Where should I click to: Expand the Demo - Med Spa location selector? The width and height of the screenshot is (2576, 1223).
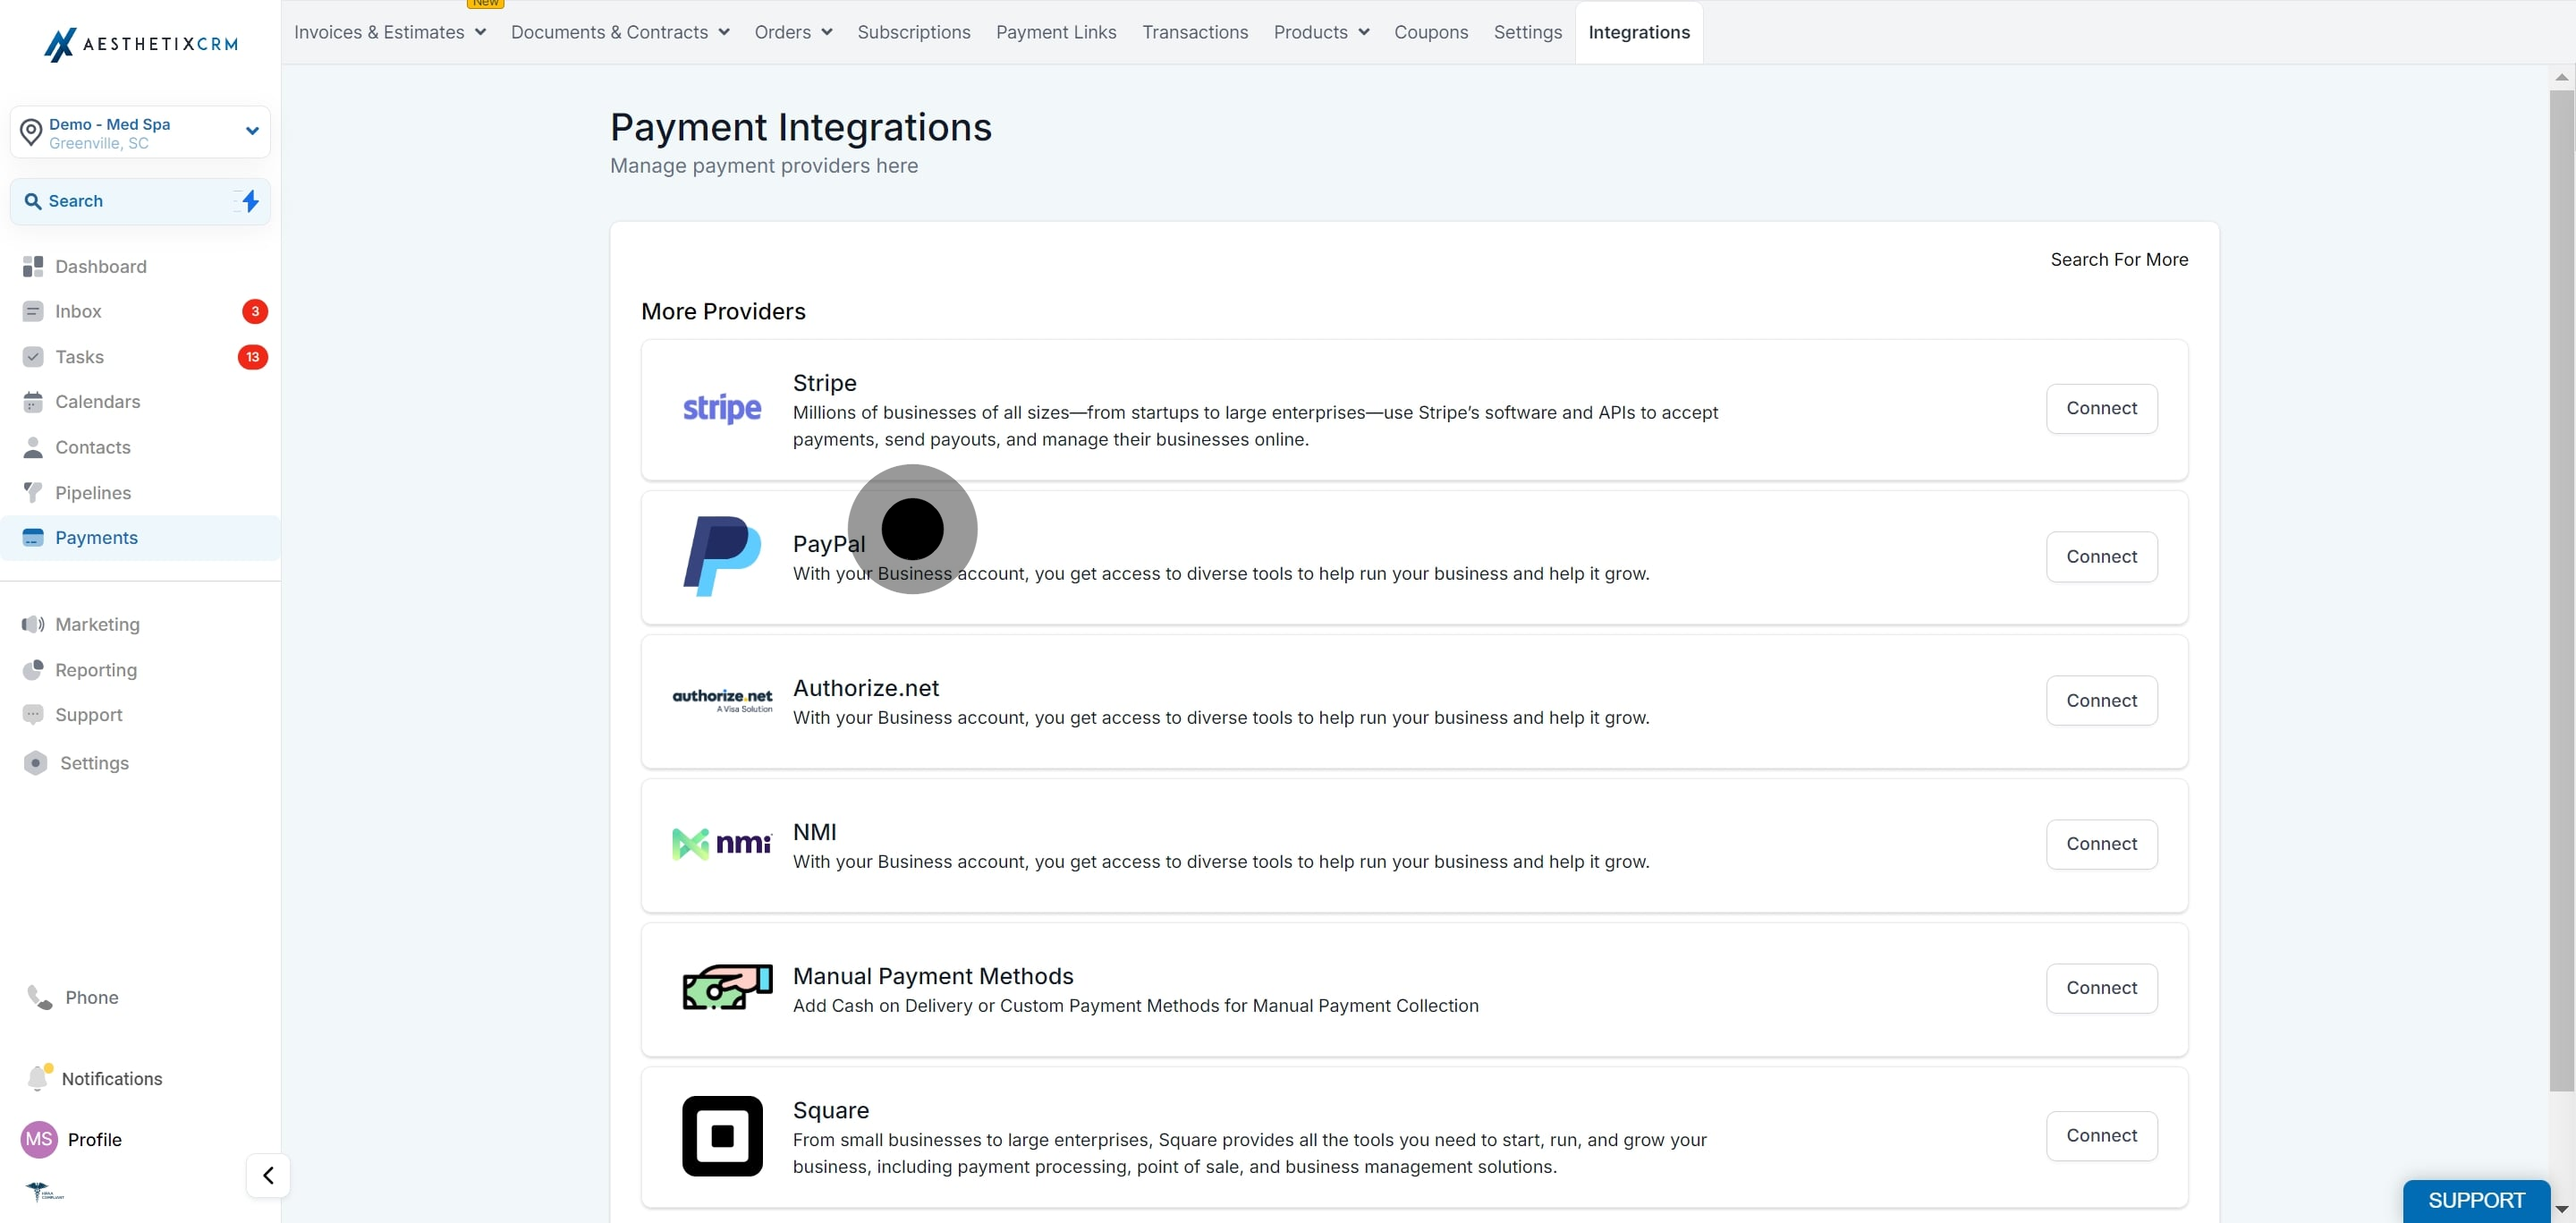point(140,132)
